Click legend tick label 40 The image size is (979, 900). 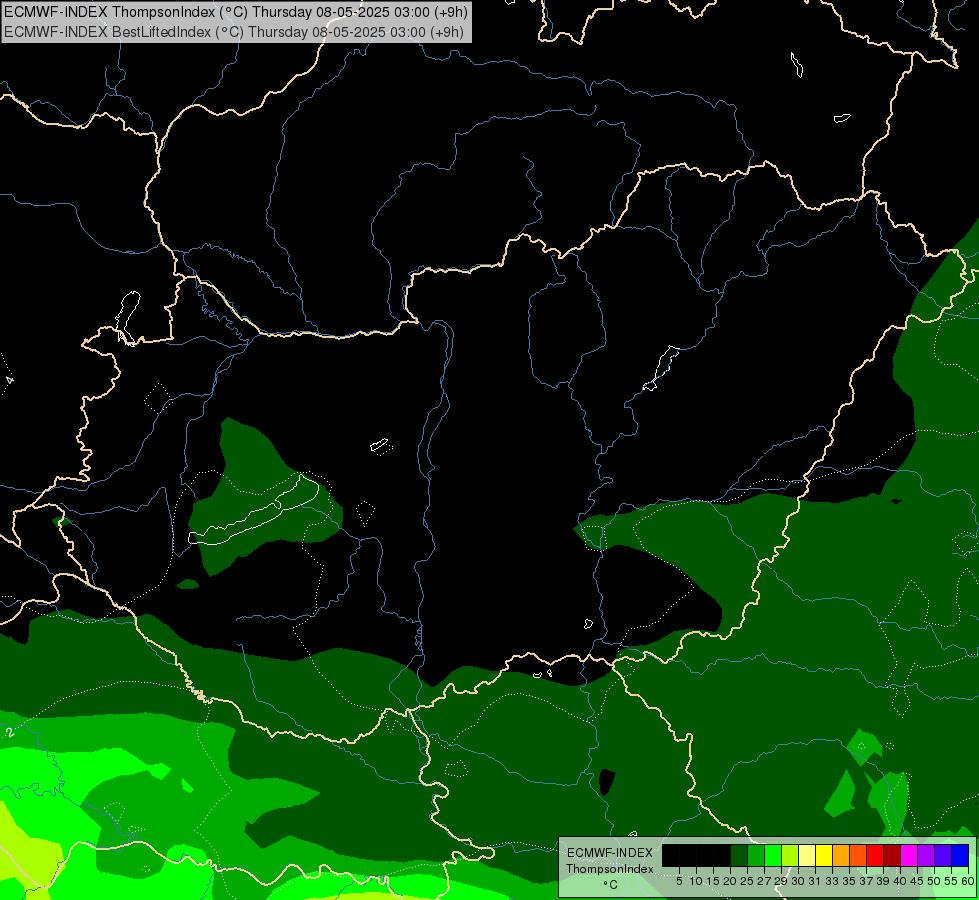900,881
